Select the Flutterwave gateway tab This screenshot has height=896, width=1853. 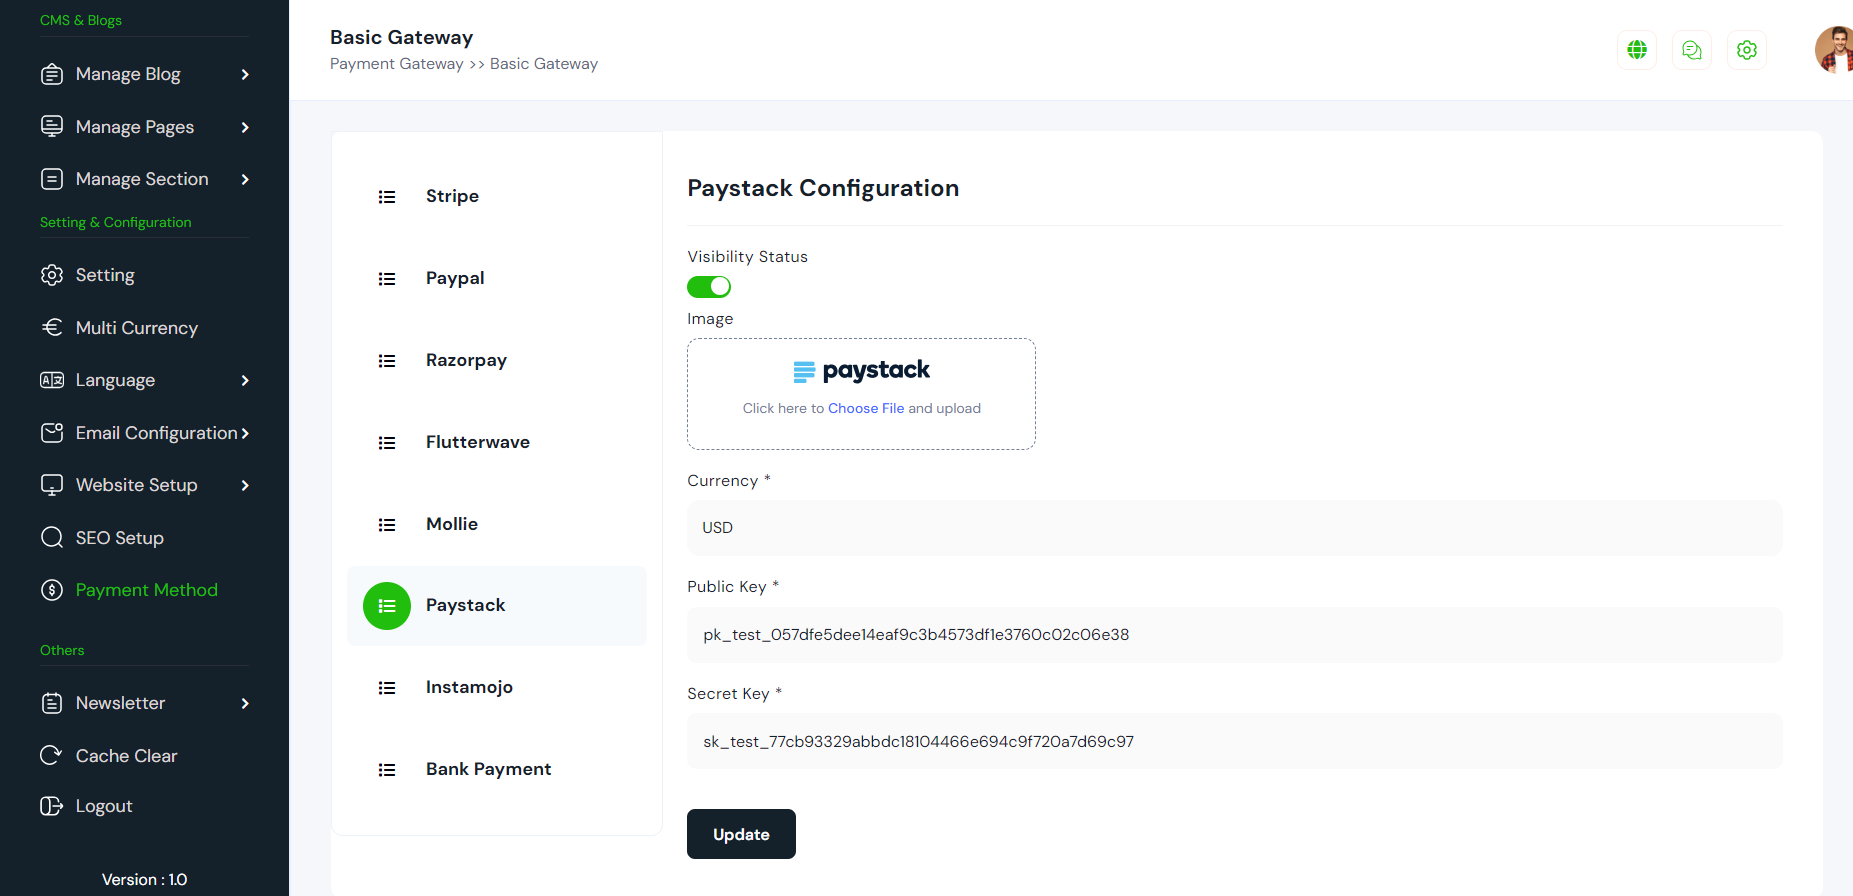[x=477, y=443]
